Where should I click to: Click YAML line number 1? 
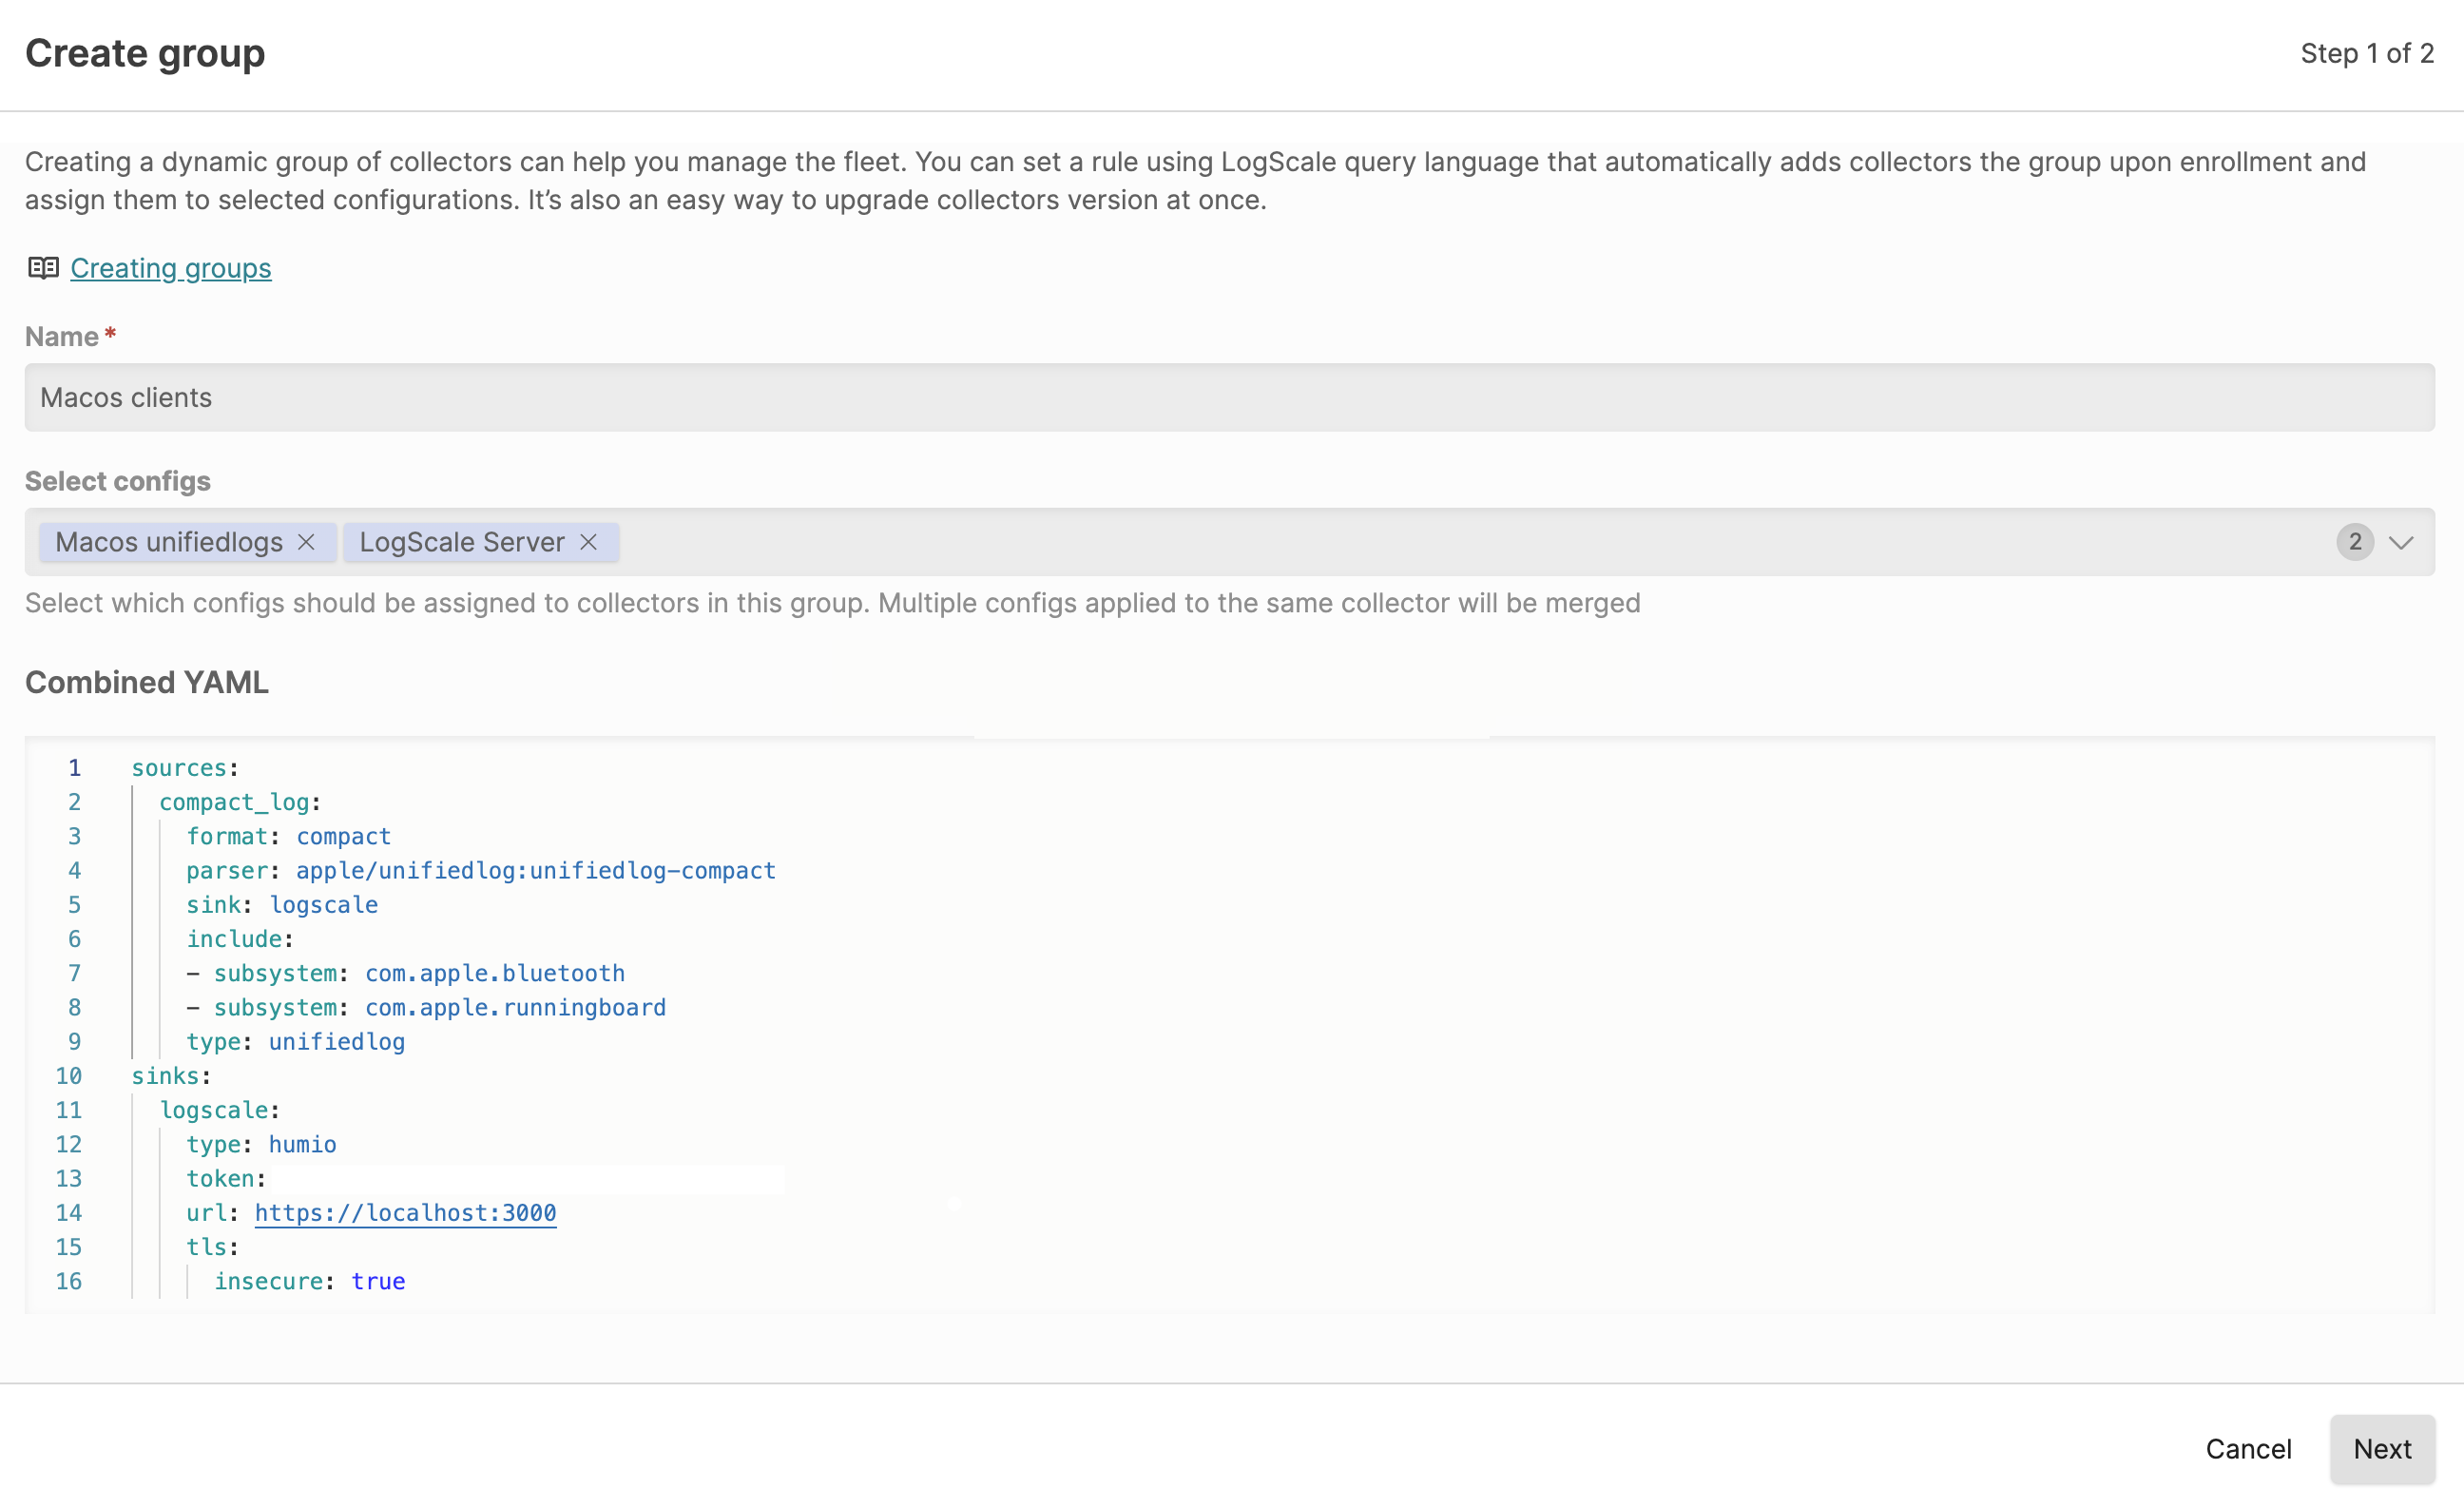(x=74, y=768)
